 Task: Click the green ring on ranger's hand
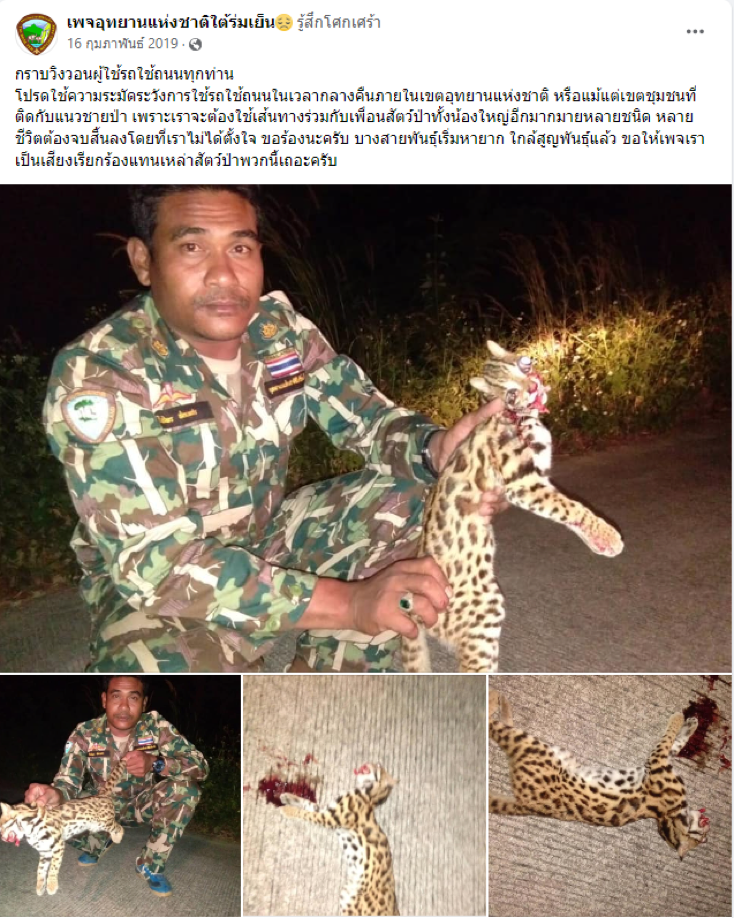405,602
